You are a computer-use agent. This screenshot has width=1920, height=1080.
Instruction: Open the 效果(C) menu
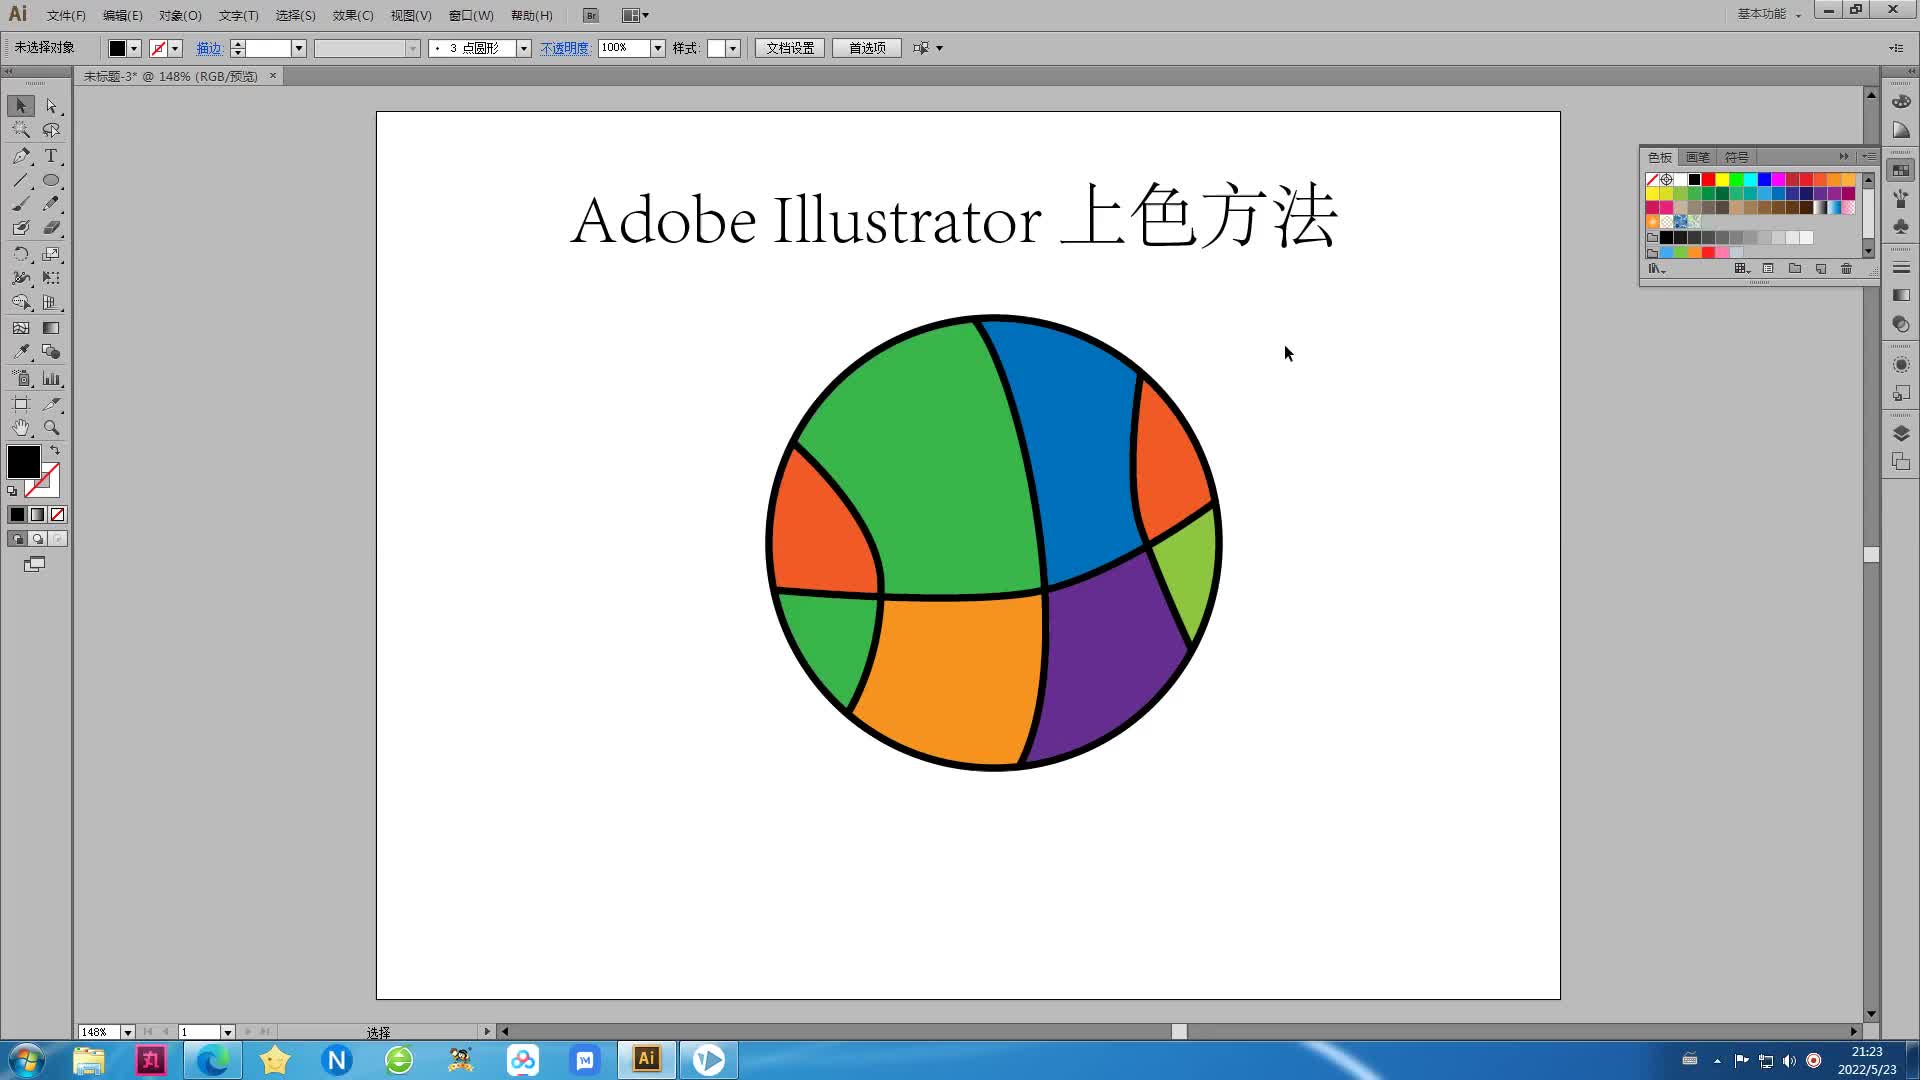pos(352,15)
